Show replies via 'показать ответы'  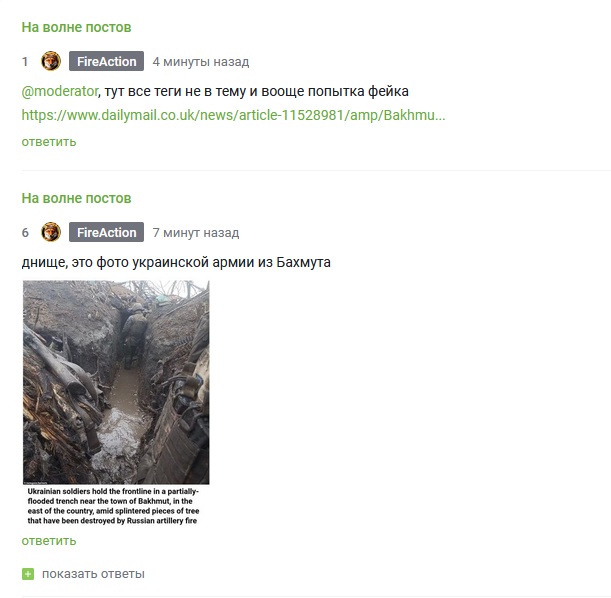click(x=93, y=574)
